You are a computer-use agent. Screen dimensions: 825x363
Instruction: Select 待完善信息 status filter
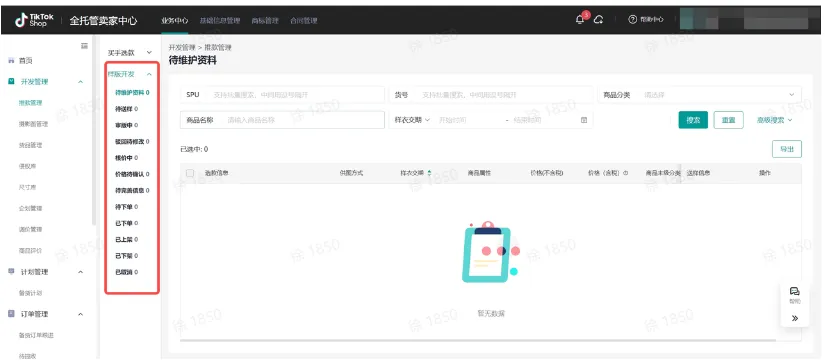point(132,190)
